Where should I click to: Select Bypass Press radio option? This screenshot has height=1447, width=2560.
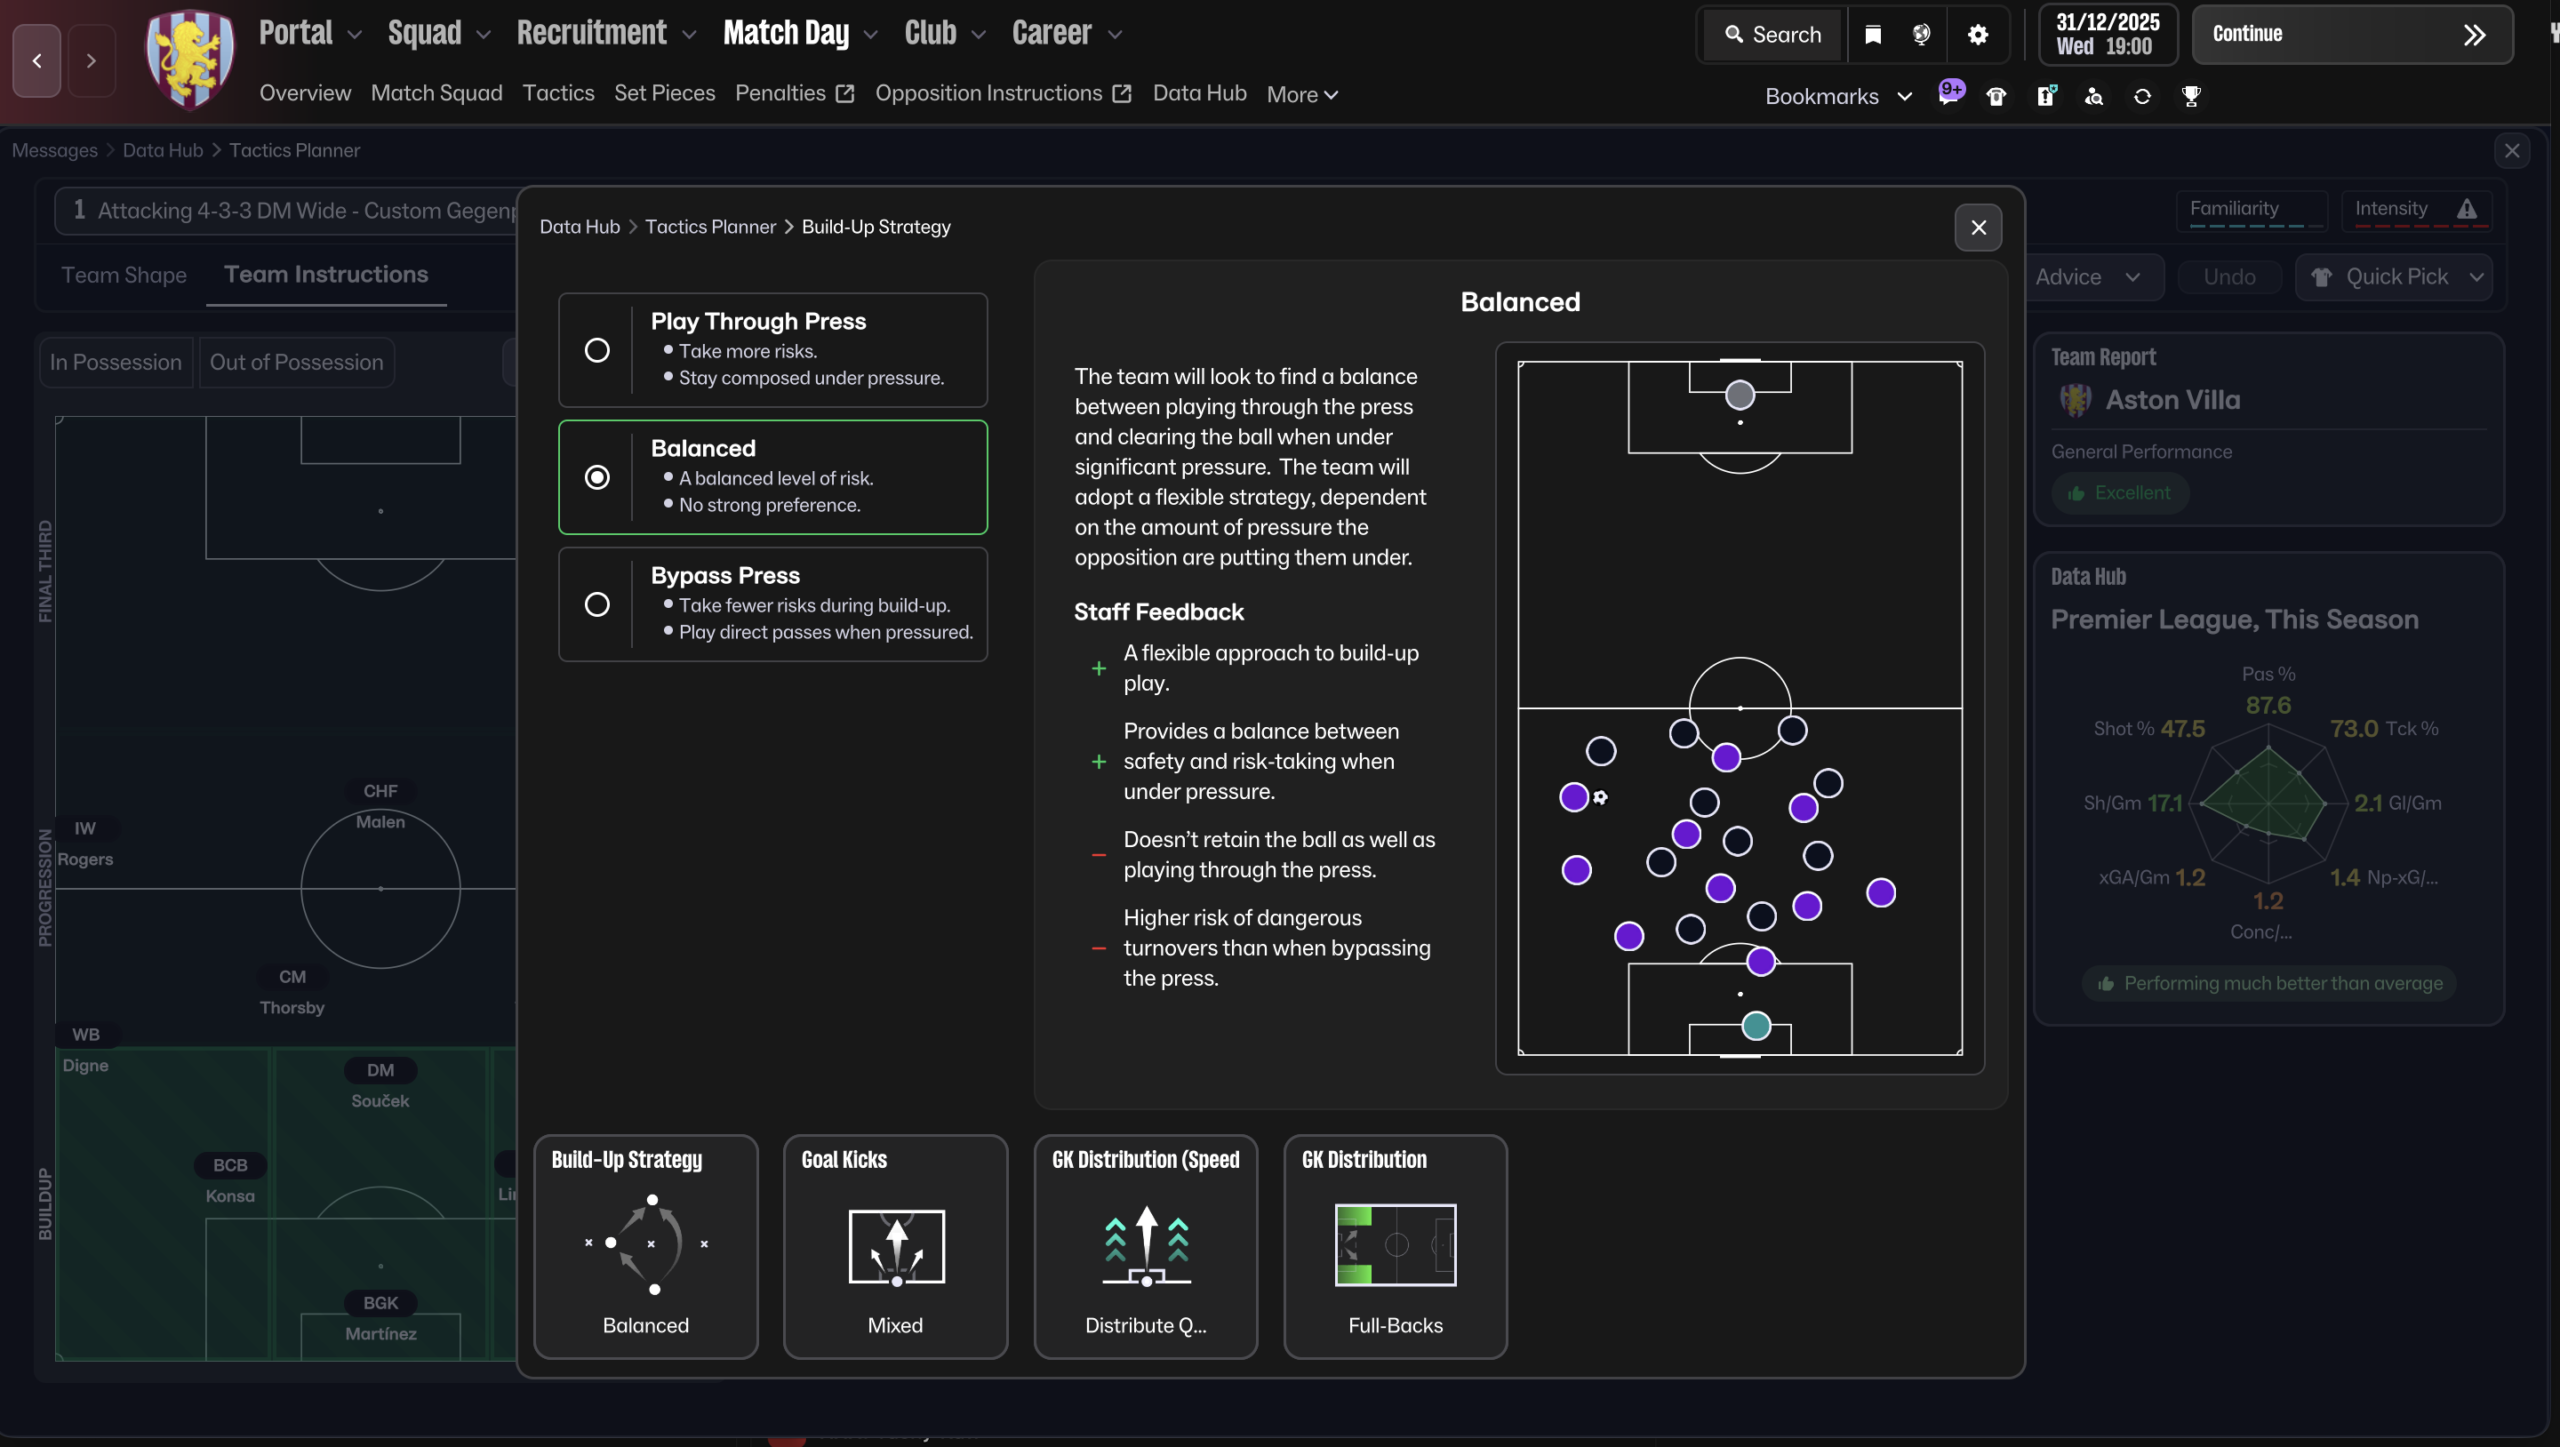pos(597,604)
